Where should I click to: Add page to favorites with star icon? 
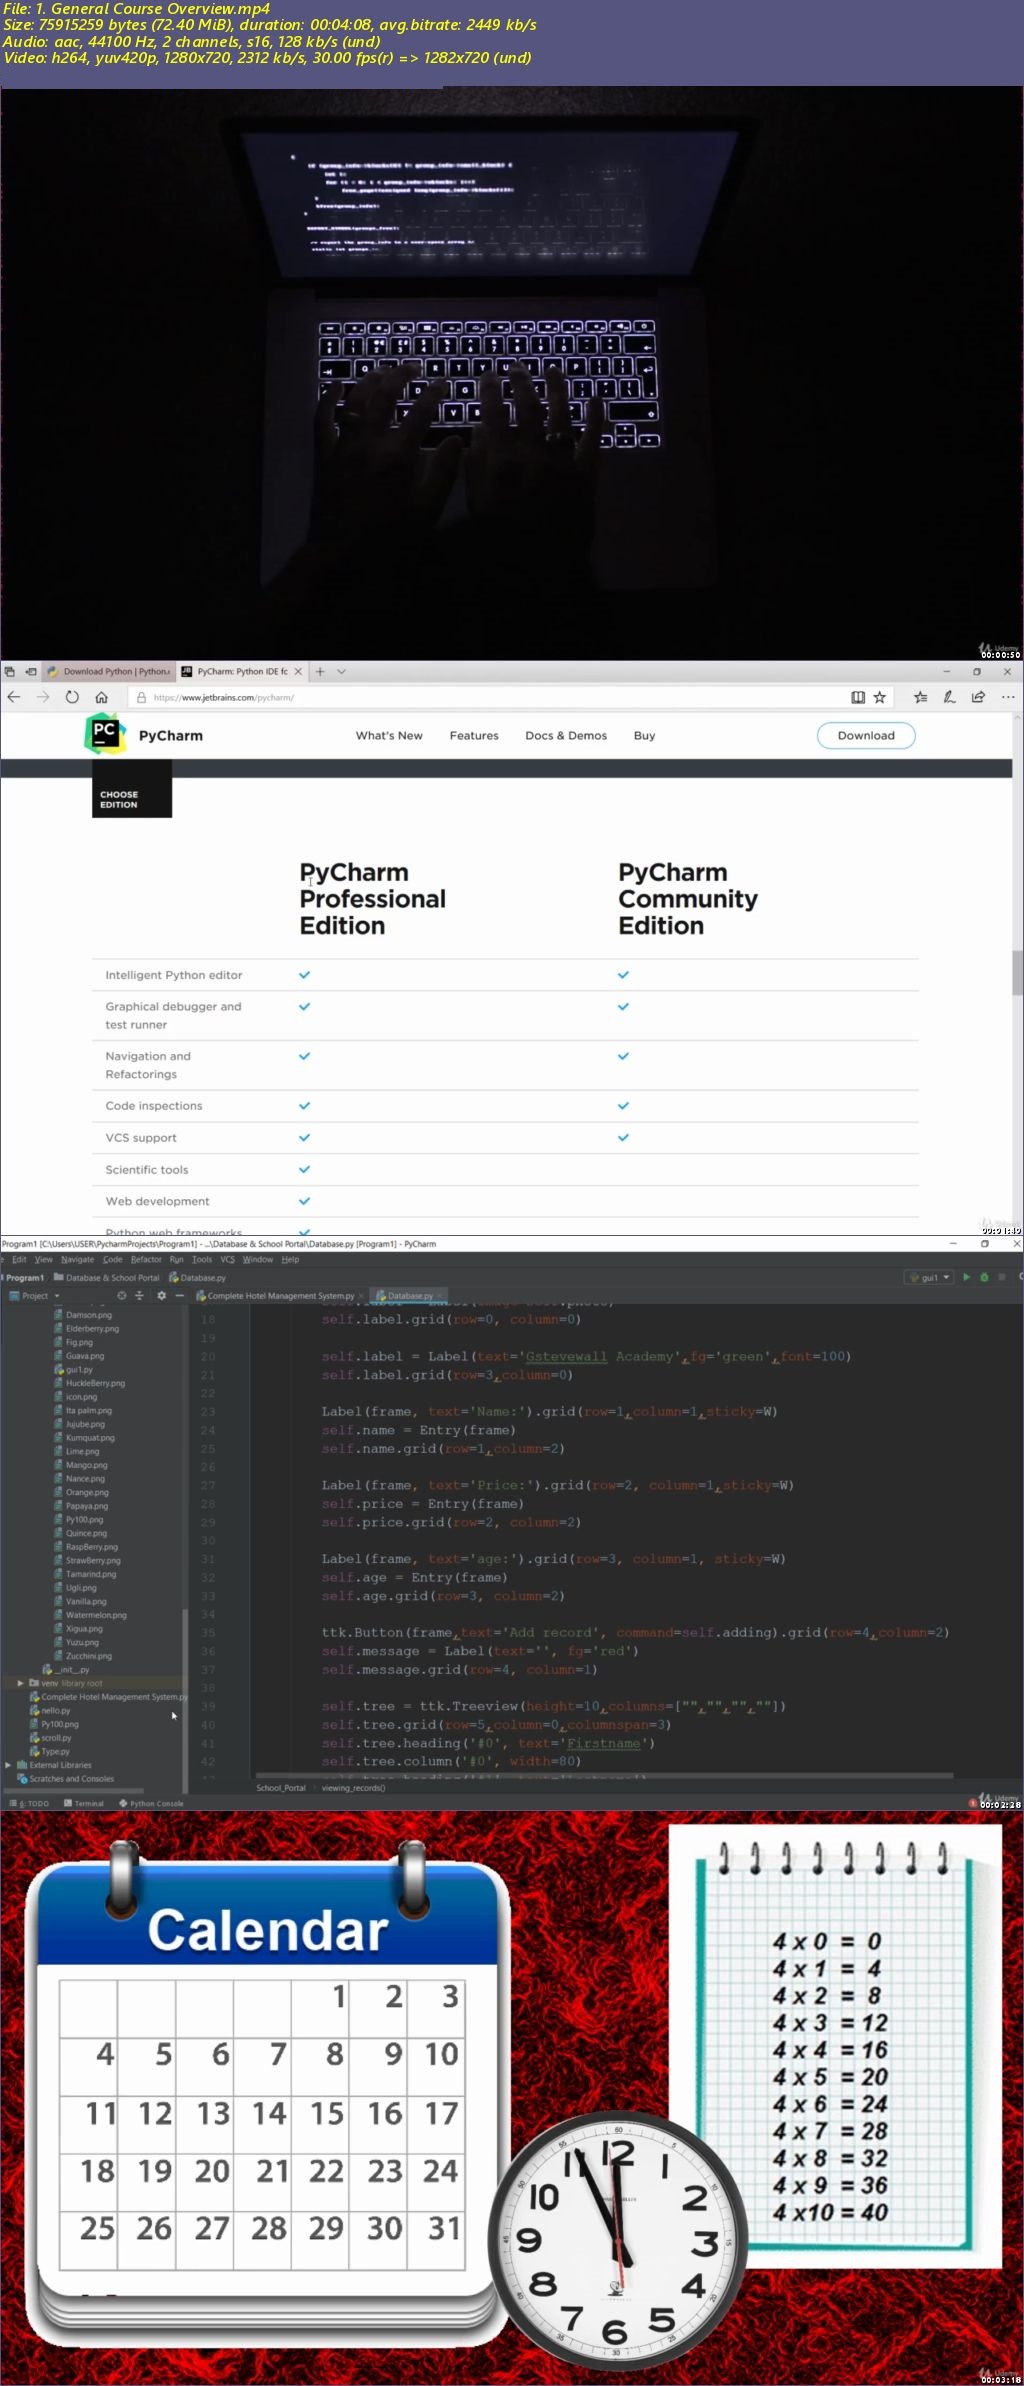click(x=879, y=697)
